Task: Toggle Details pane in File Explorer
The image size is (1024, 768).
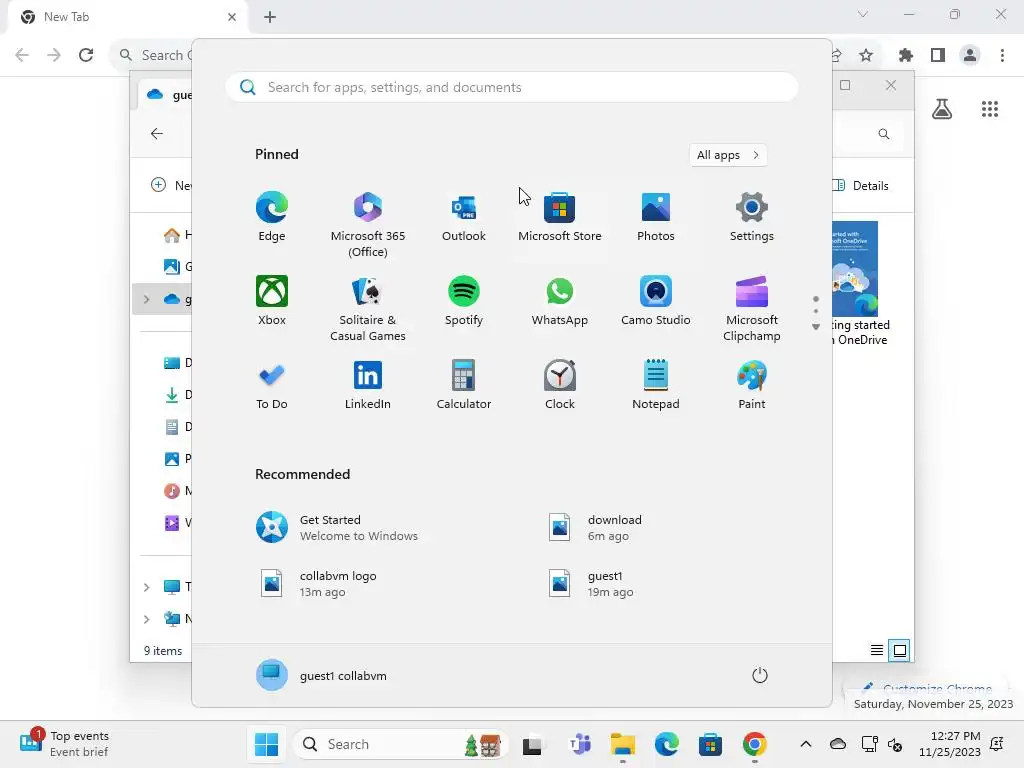Action: pos(861,185)
